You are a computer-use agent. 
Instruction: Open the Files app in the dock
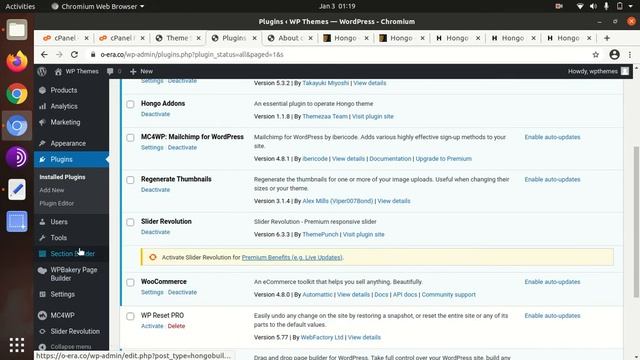click(x=17, y=30)
